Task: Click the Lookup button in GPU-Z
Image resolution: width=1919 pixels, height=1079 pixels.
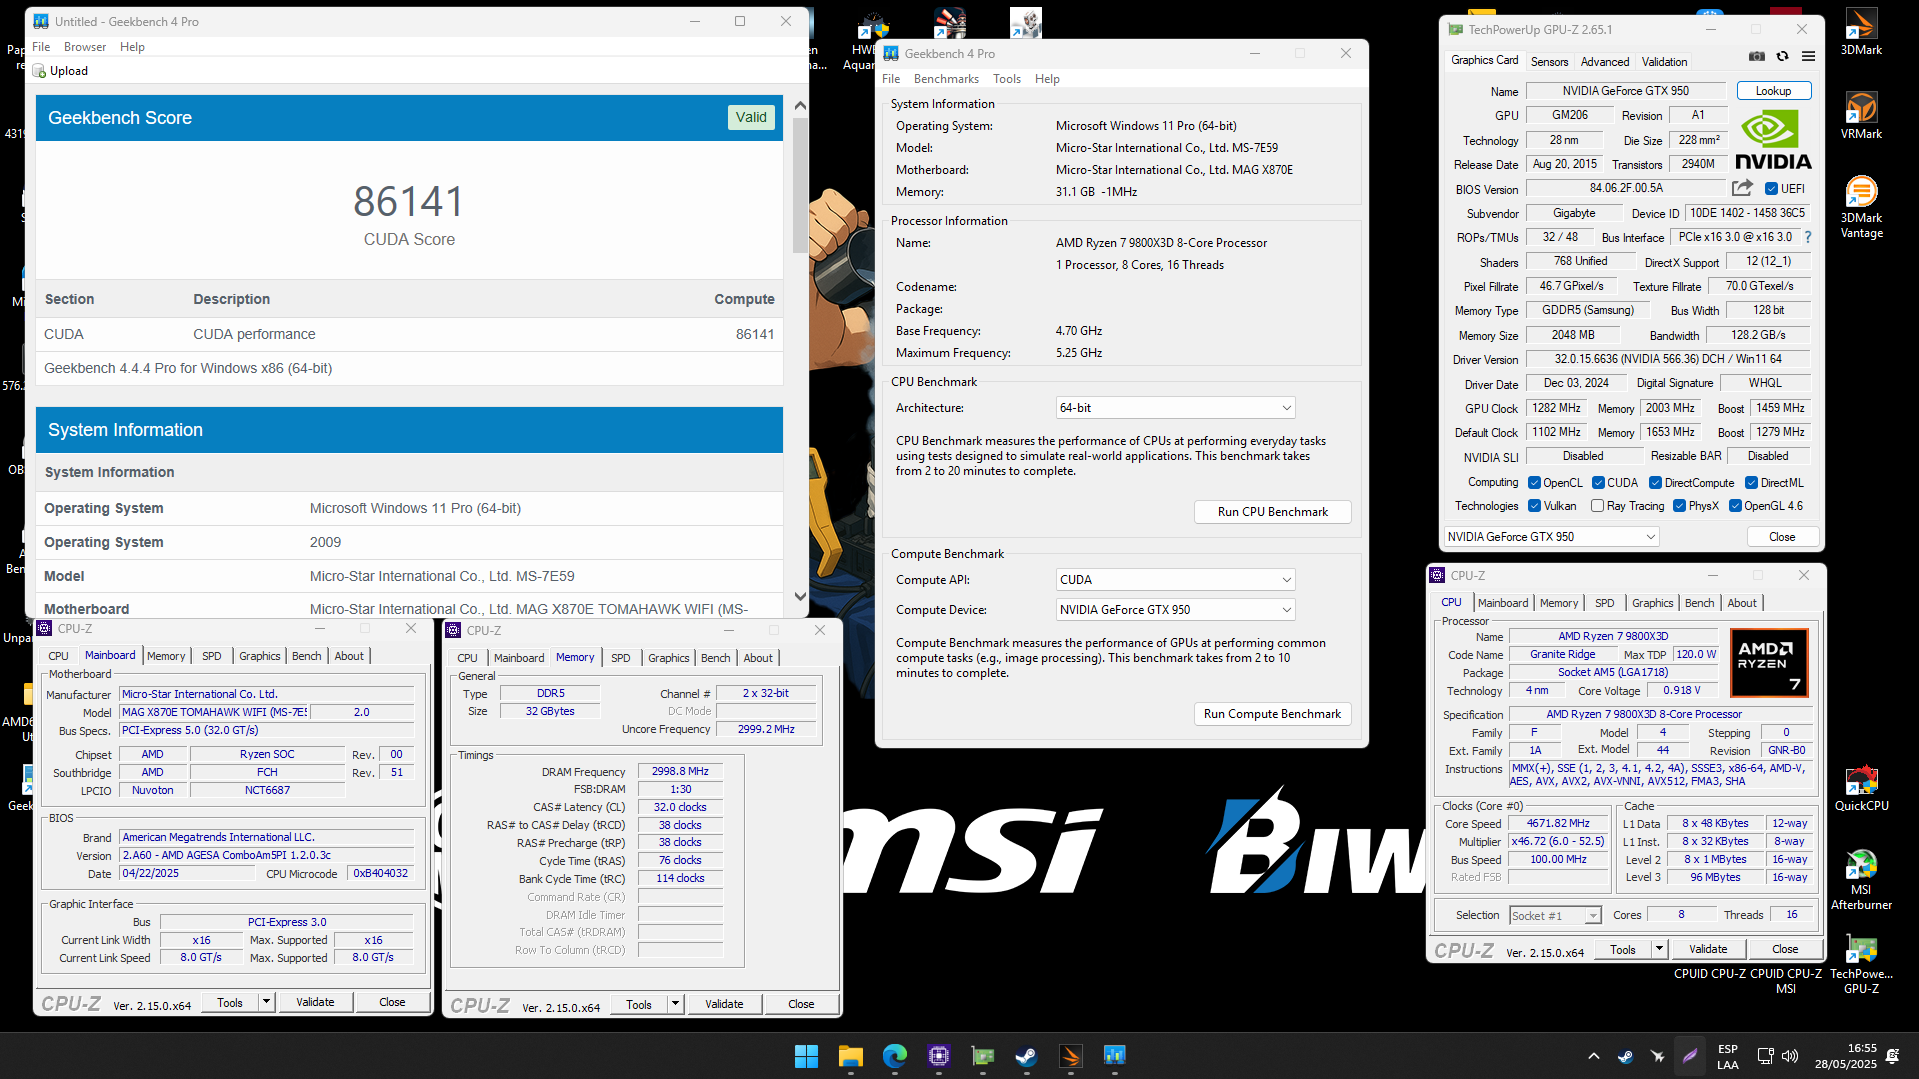Action: coord(1773,91)
